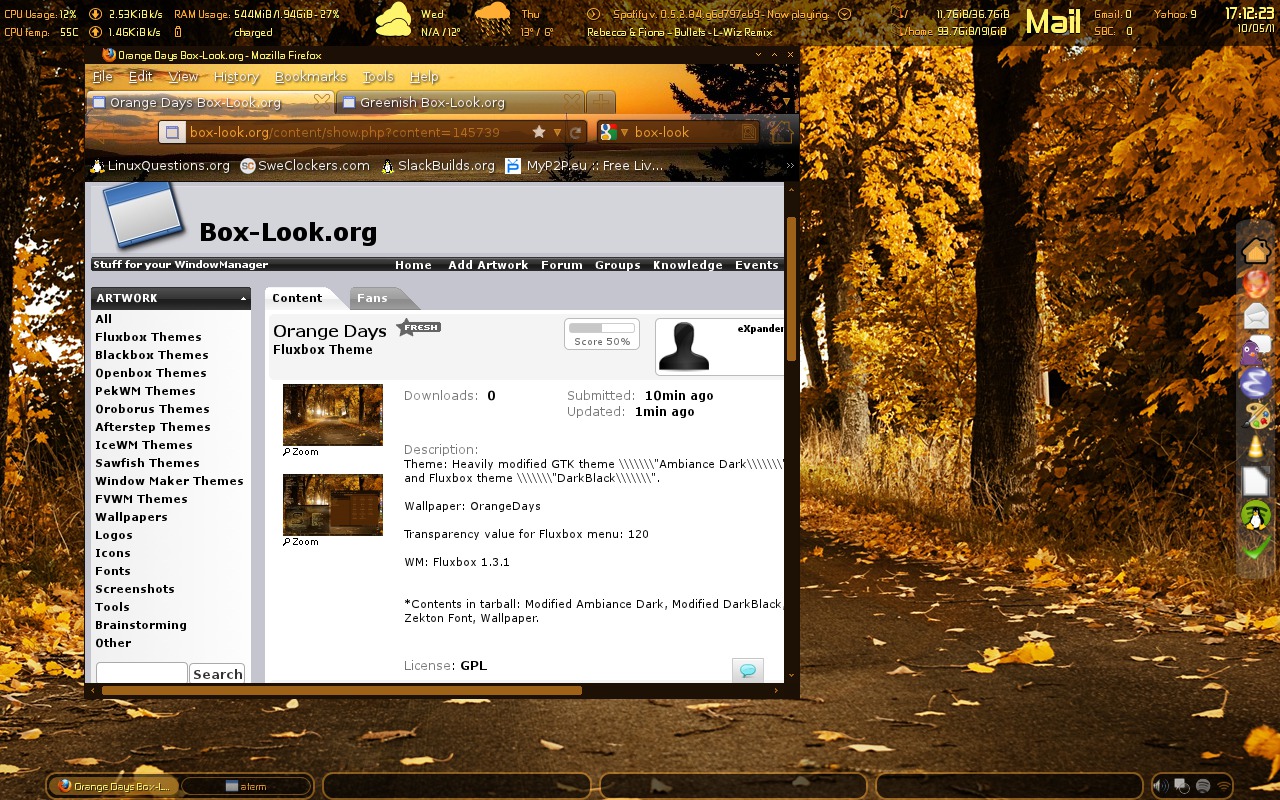Click the vertical scrollbar thumb

click(791, 289)
